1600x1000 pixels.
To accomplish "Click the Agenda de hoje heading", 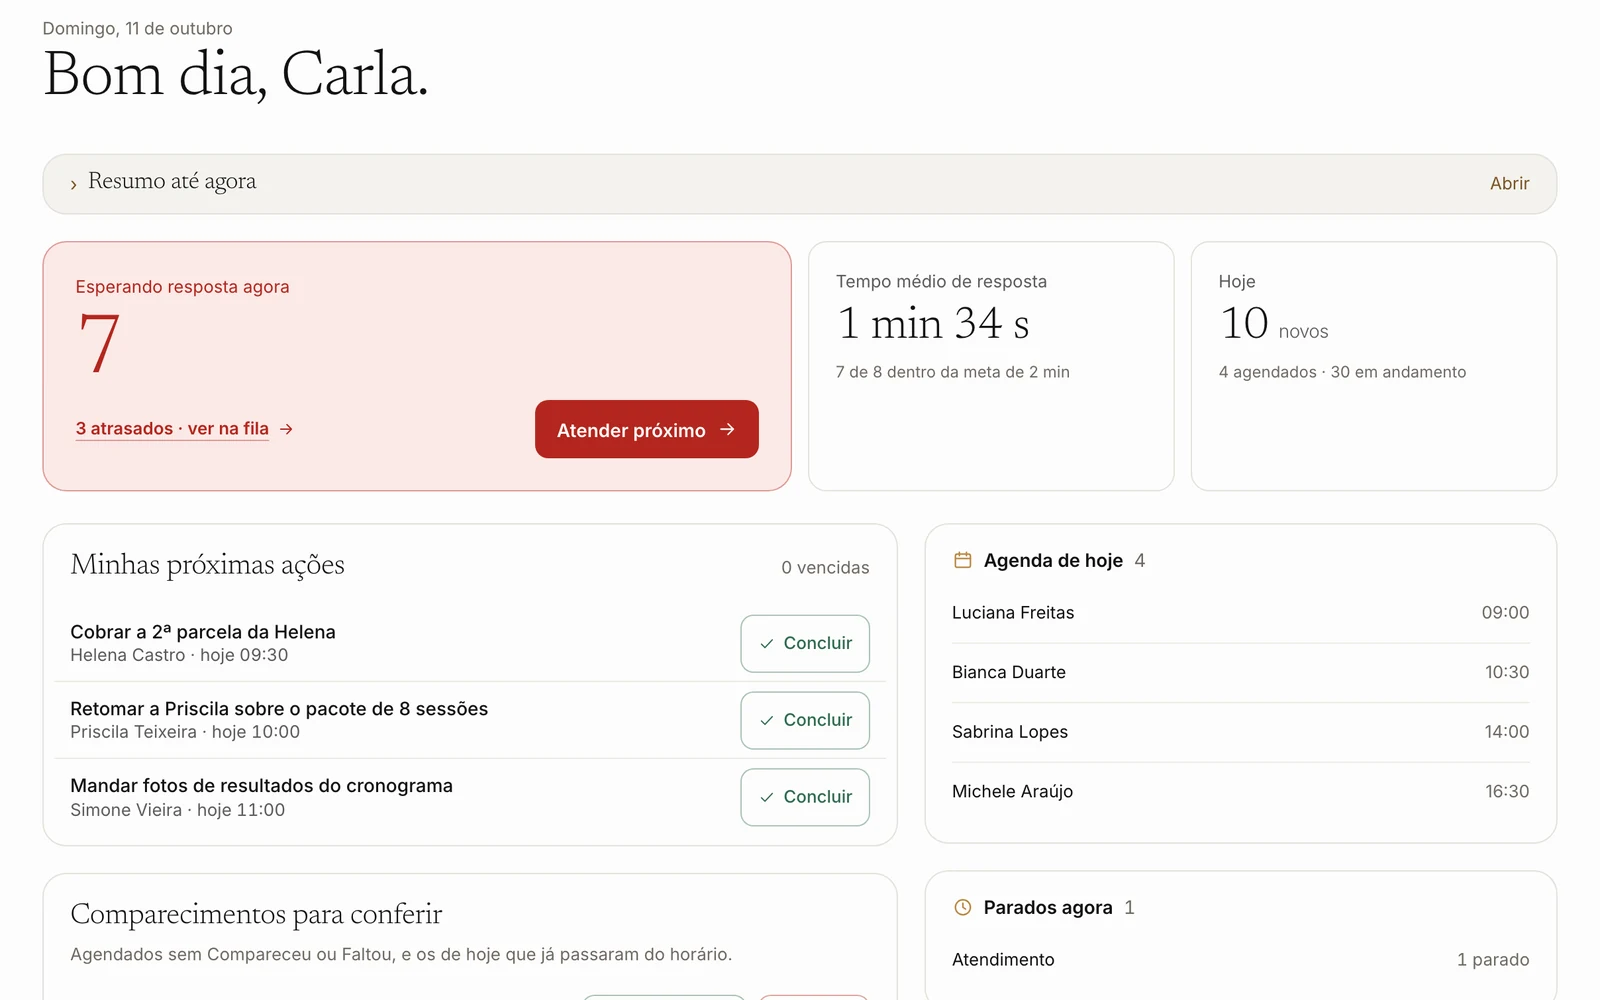I will coord(1053,560).
